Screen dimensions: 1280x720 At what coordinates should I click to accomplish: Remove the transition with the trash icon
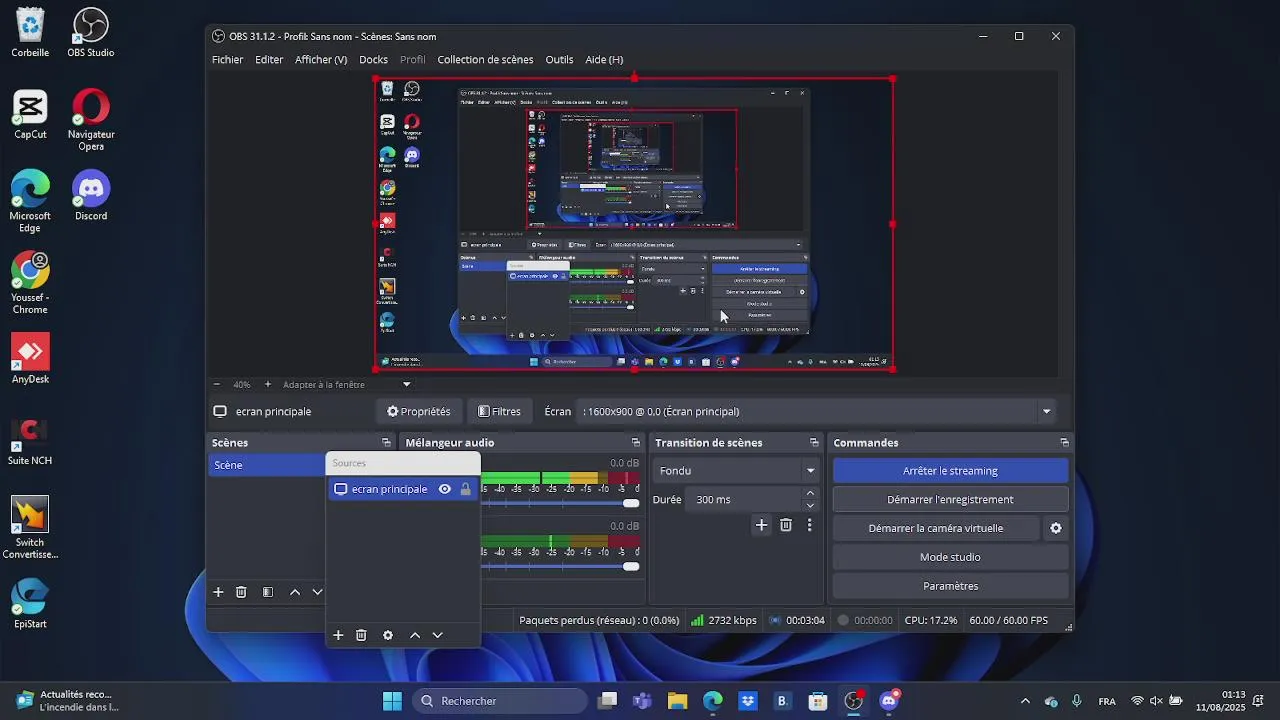tap(786, 525)
